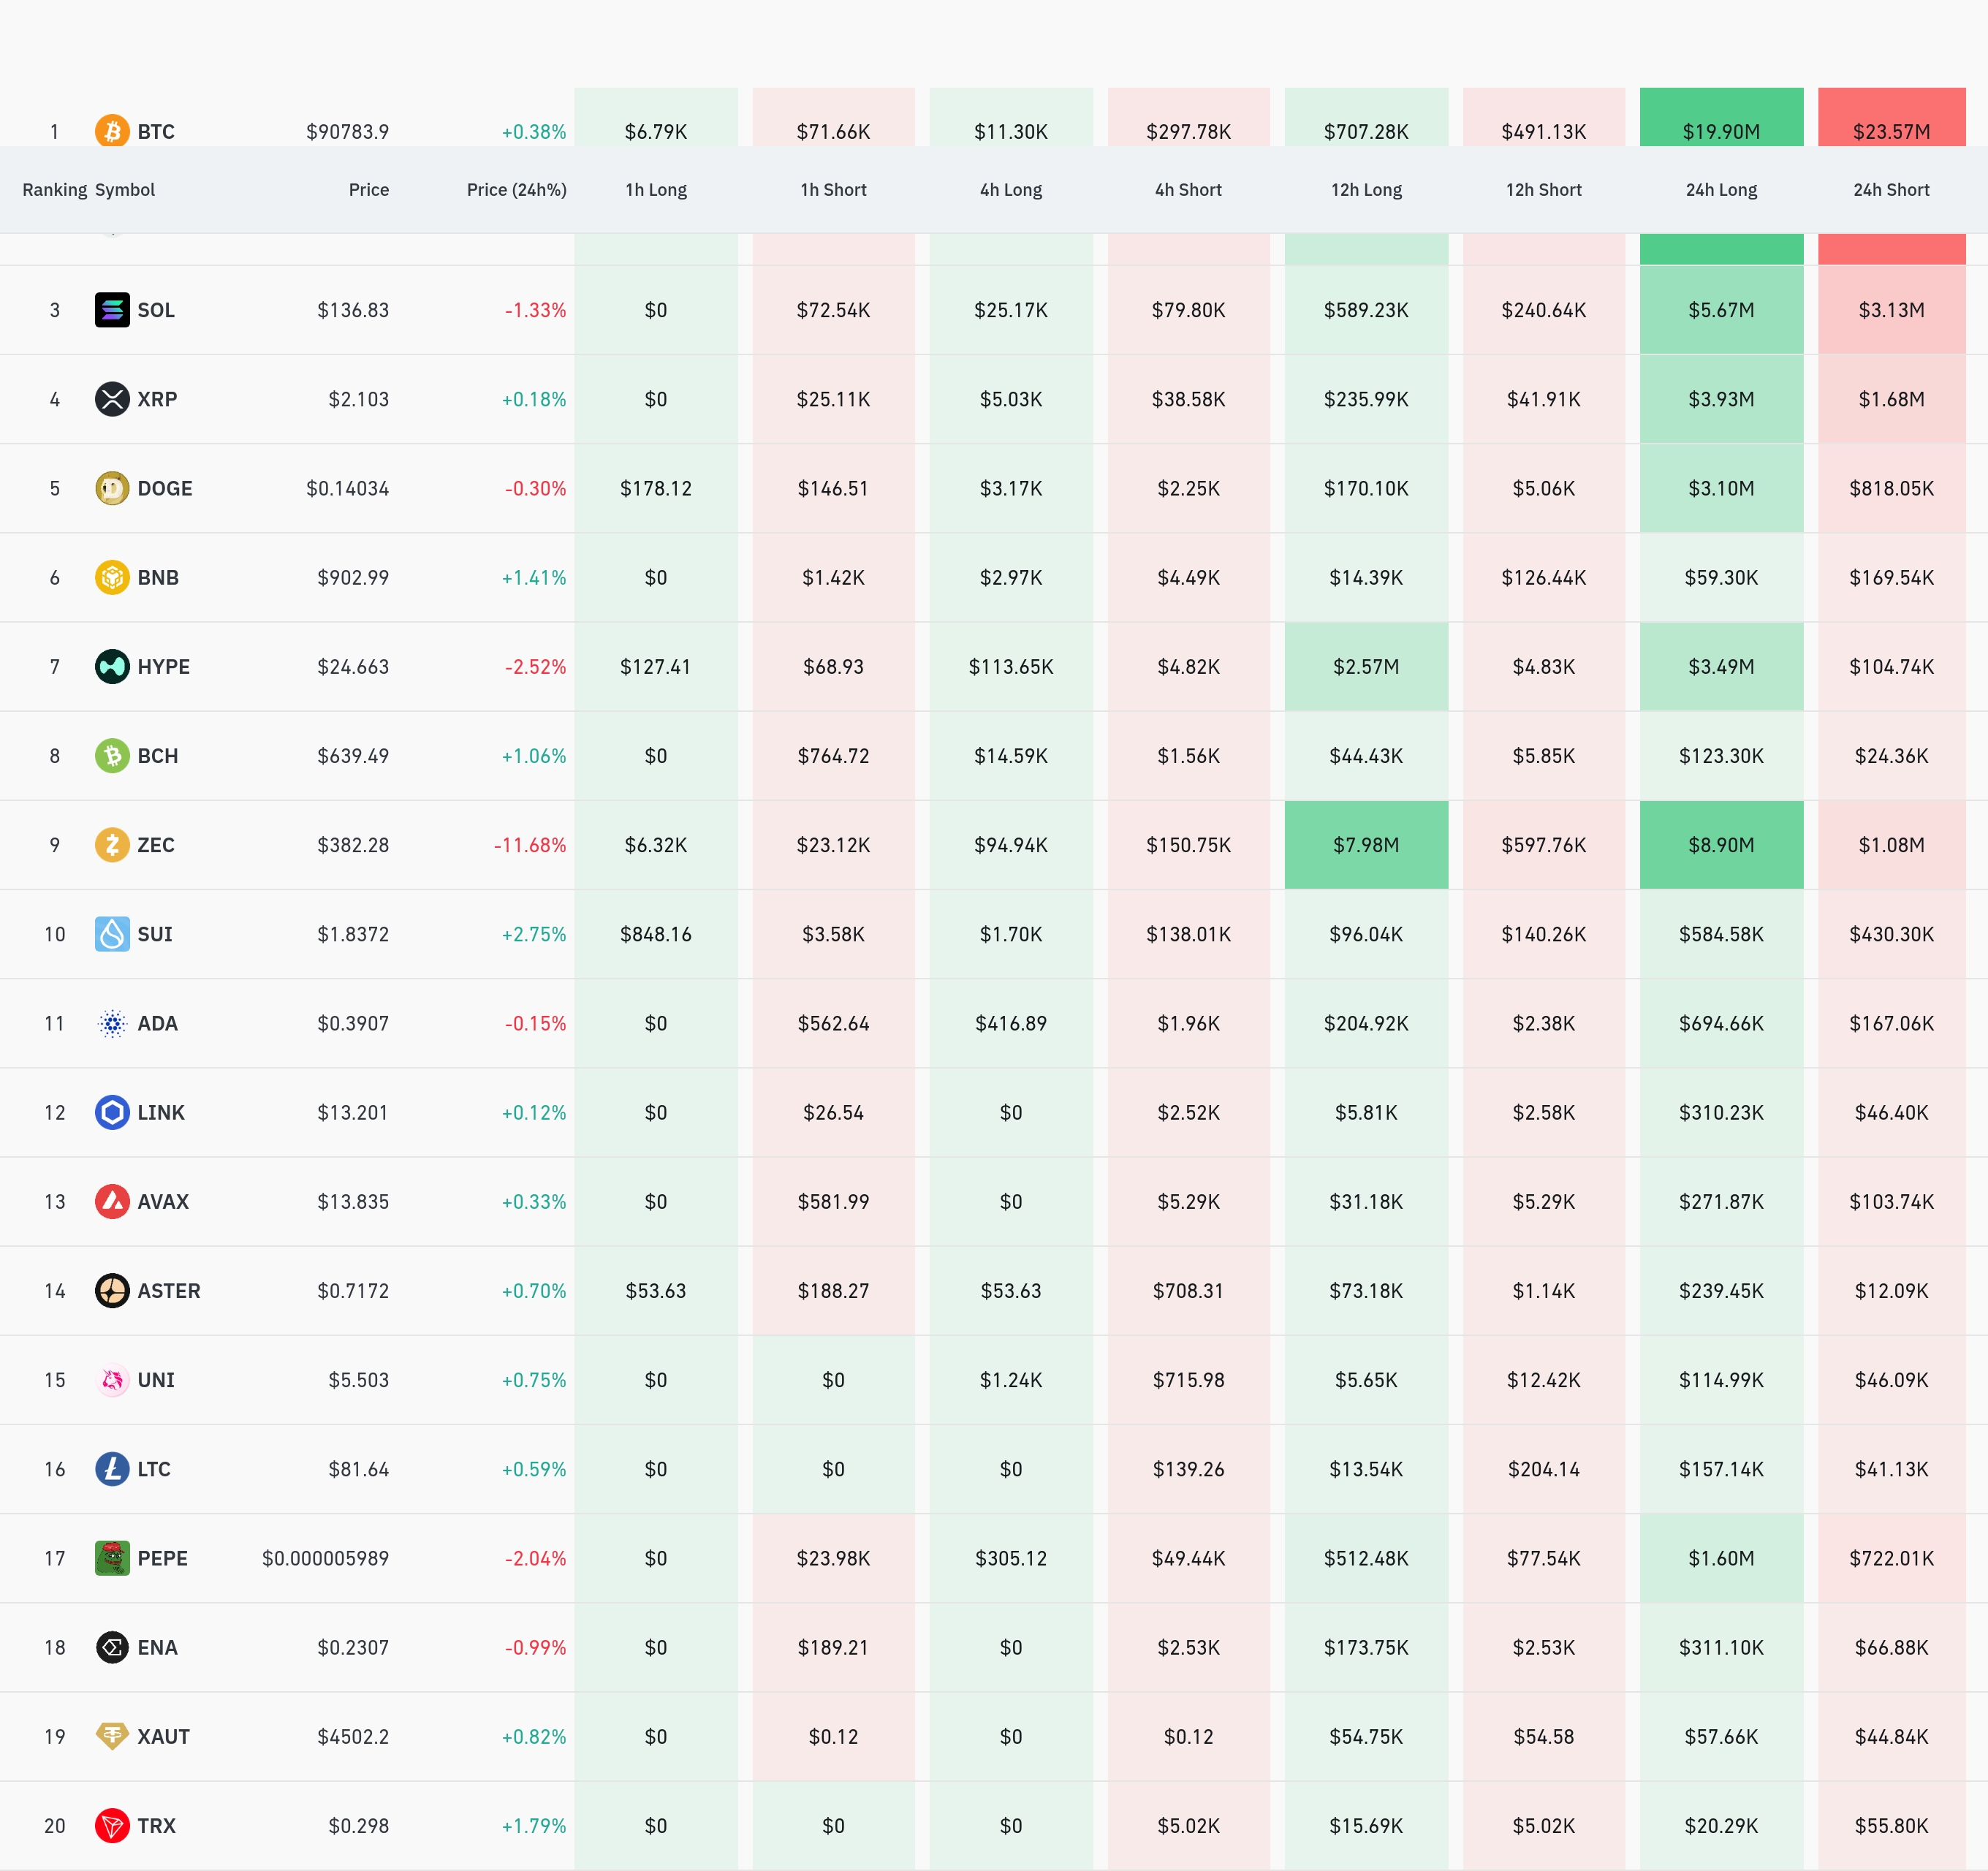Screen dimensions: 1988x1871
Task: Click the HYPE token icon
Action: pos(112,666)
